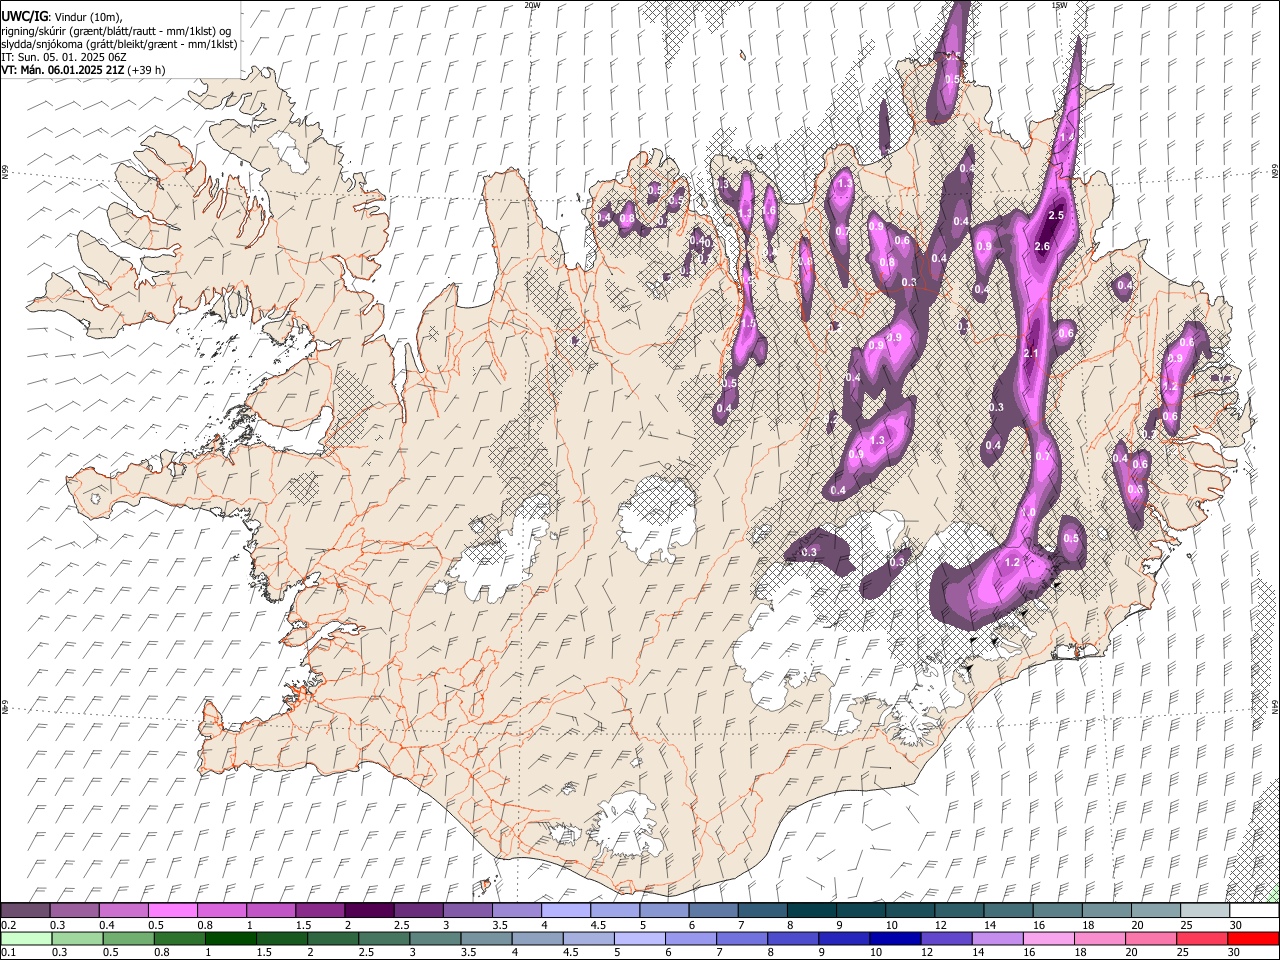Select the "slydda/snjókoma" sleet and snow description line
Screen dimensions: 1280x960
120,44
